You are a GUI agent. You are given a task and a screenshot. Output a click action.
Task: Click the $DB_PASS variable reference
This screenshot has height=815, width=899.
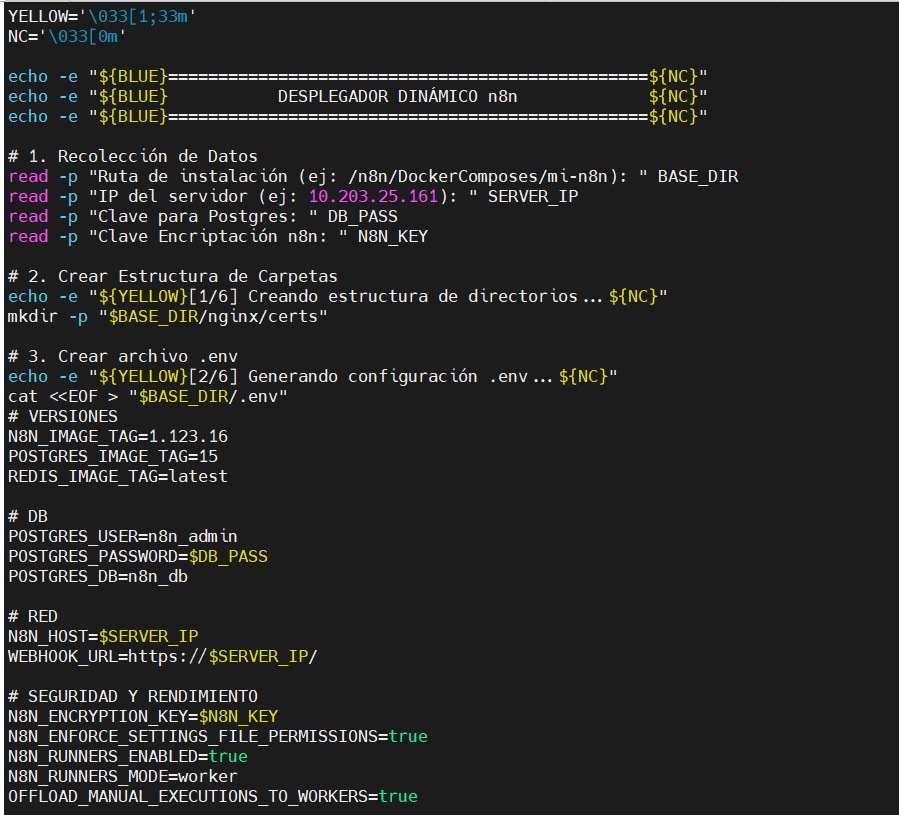click(230, 556)
